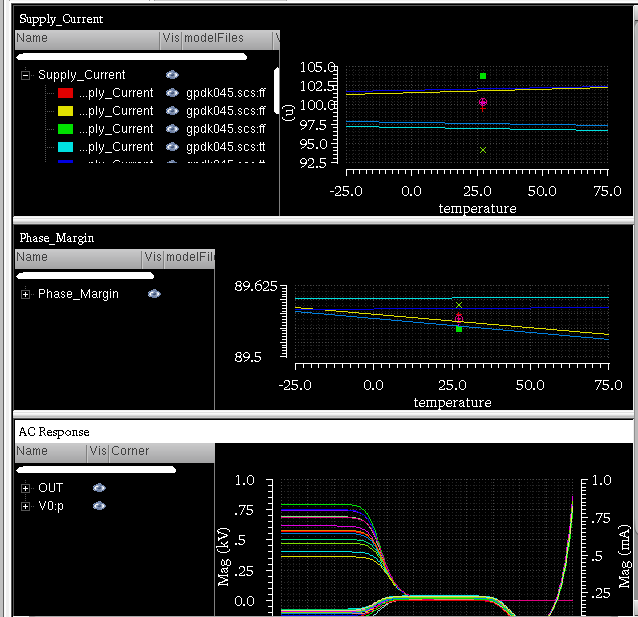The image size is (638, 617).
Task: Toggle visibility of cyan Supply_Current trace
Action: [172, 147]
